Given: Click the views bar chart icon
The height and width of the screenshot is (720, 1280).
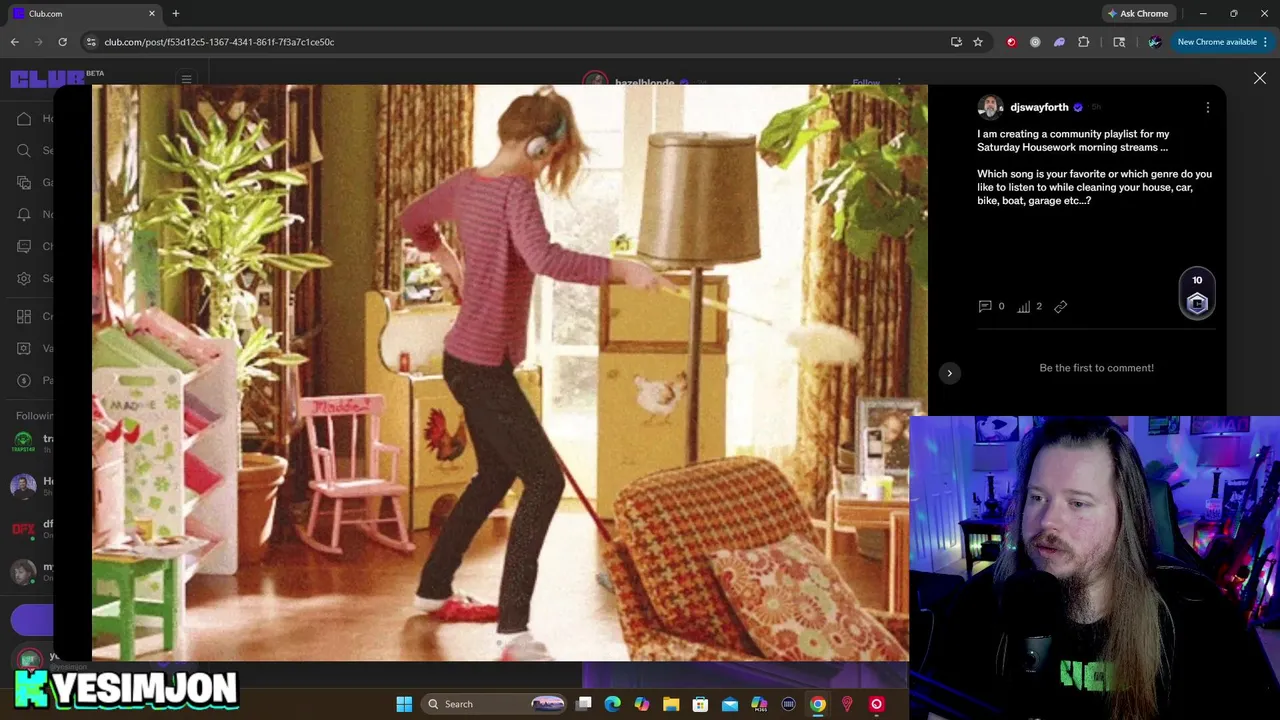Looking at the screenshot, I should click(1023, 306).
